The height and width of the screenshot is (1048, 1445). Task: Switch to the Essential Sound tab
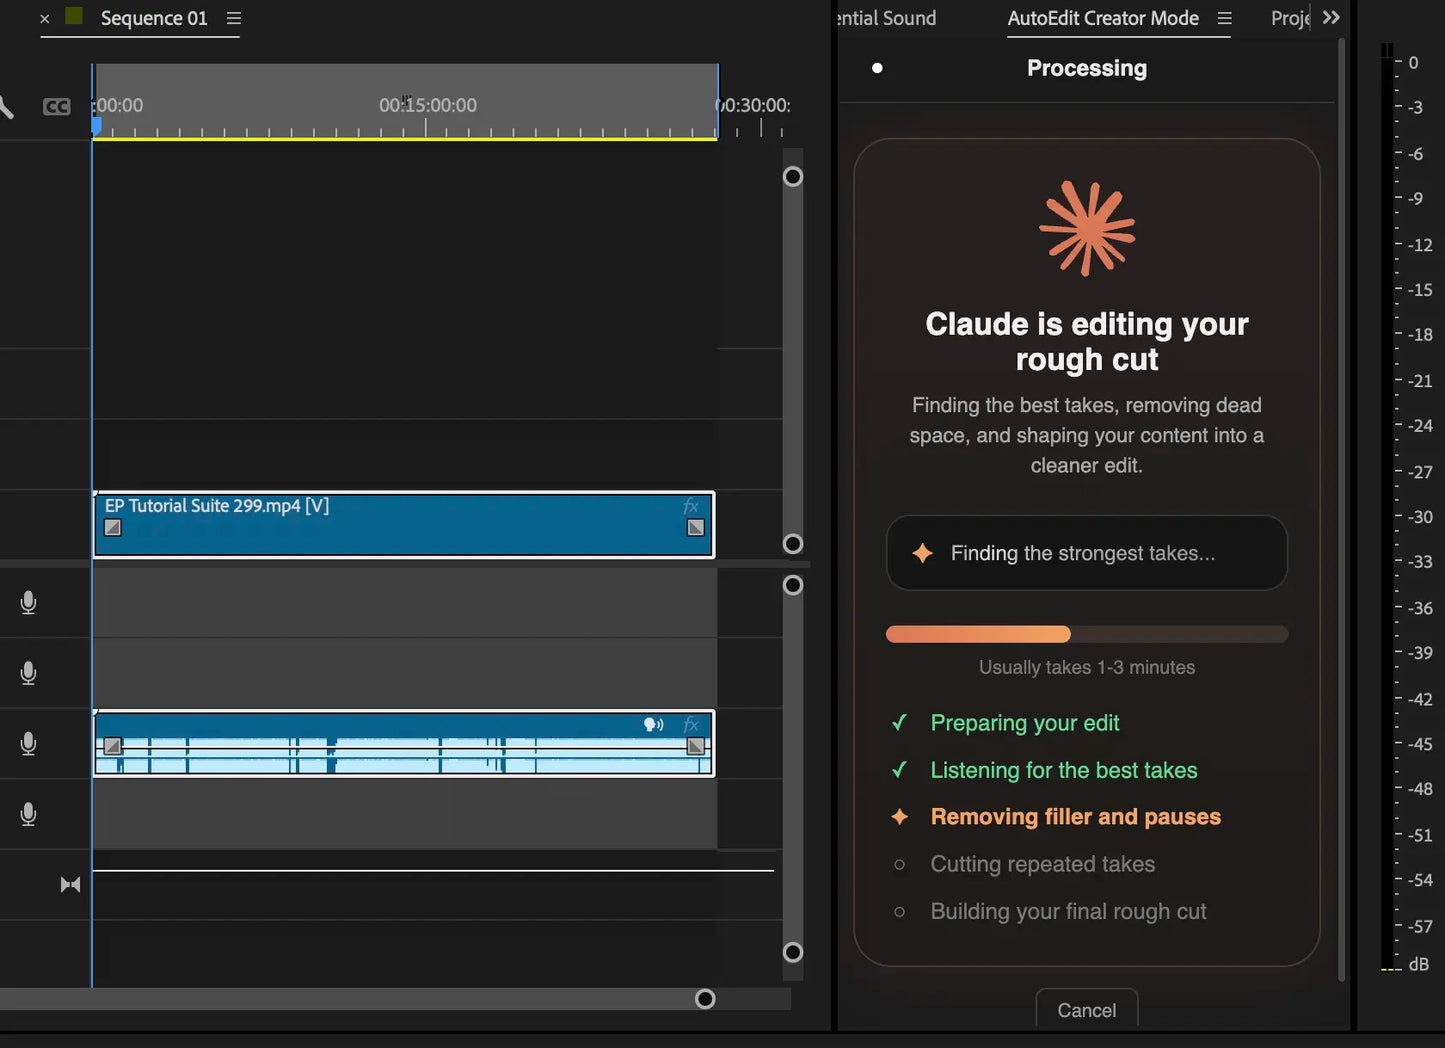[x=886, y=18]
